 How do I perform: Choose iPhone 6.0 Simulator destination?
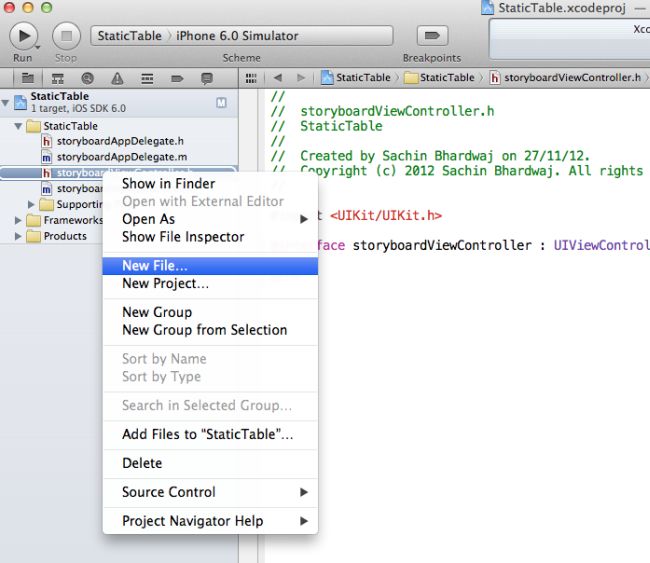[x=237, y=36]
